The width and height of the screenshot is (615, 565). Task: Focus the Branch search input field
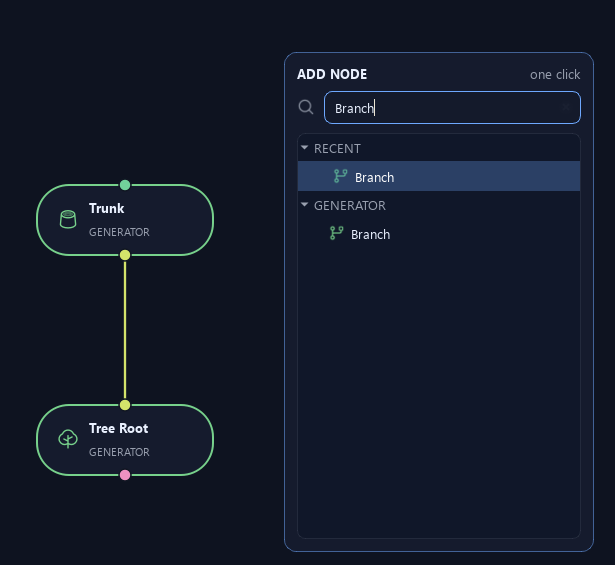tap(452, 107)
